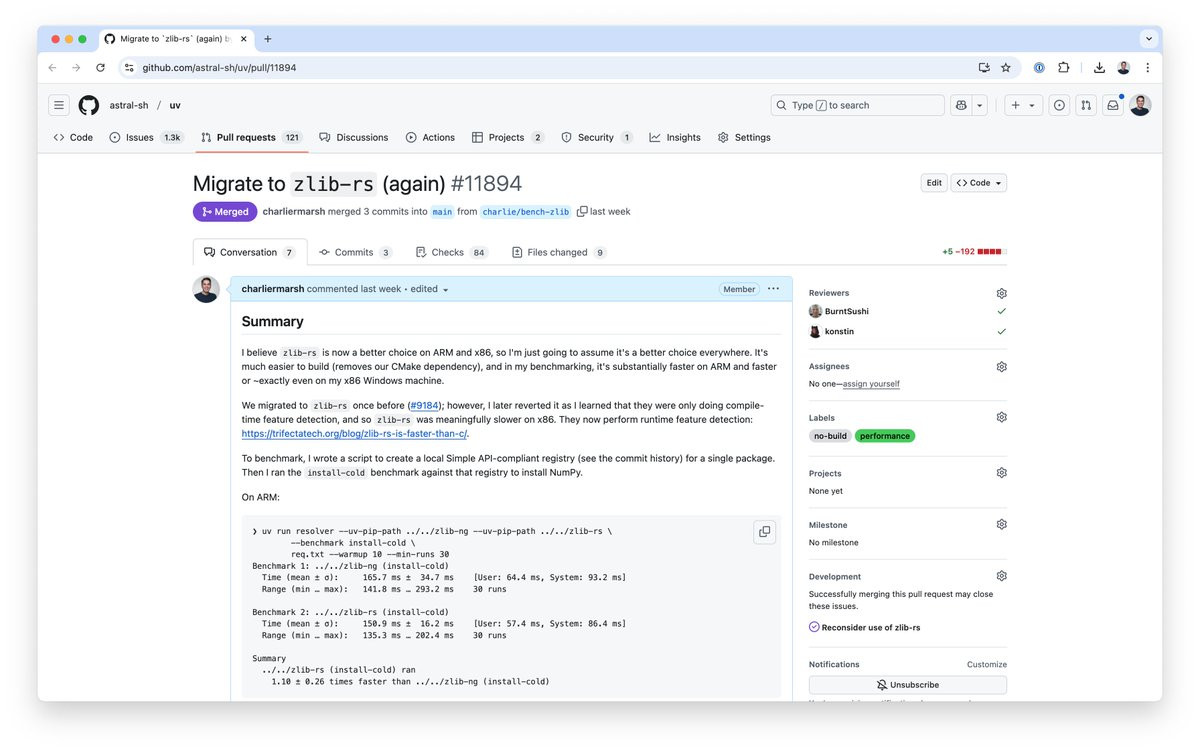Select the no-build label
Viewport: 1200px width, 751px height.
830,436
